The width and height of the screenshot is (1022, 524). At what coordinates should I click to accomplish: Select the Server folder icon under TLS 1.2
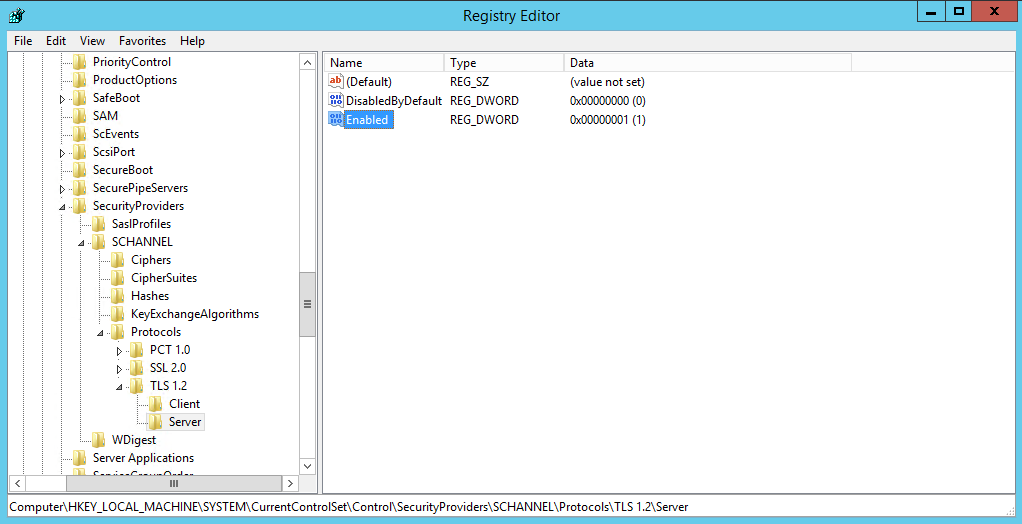click(156, 422)
